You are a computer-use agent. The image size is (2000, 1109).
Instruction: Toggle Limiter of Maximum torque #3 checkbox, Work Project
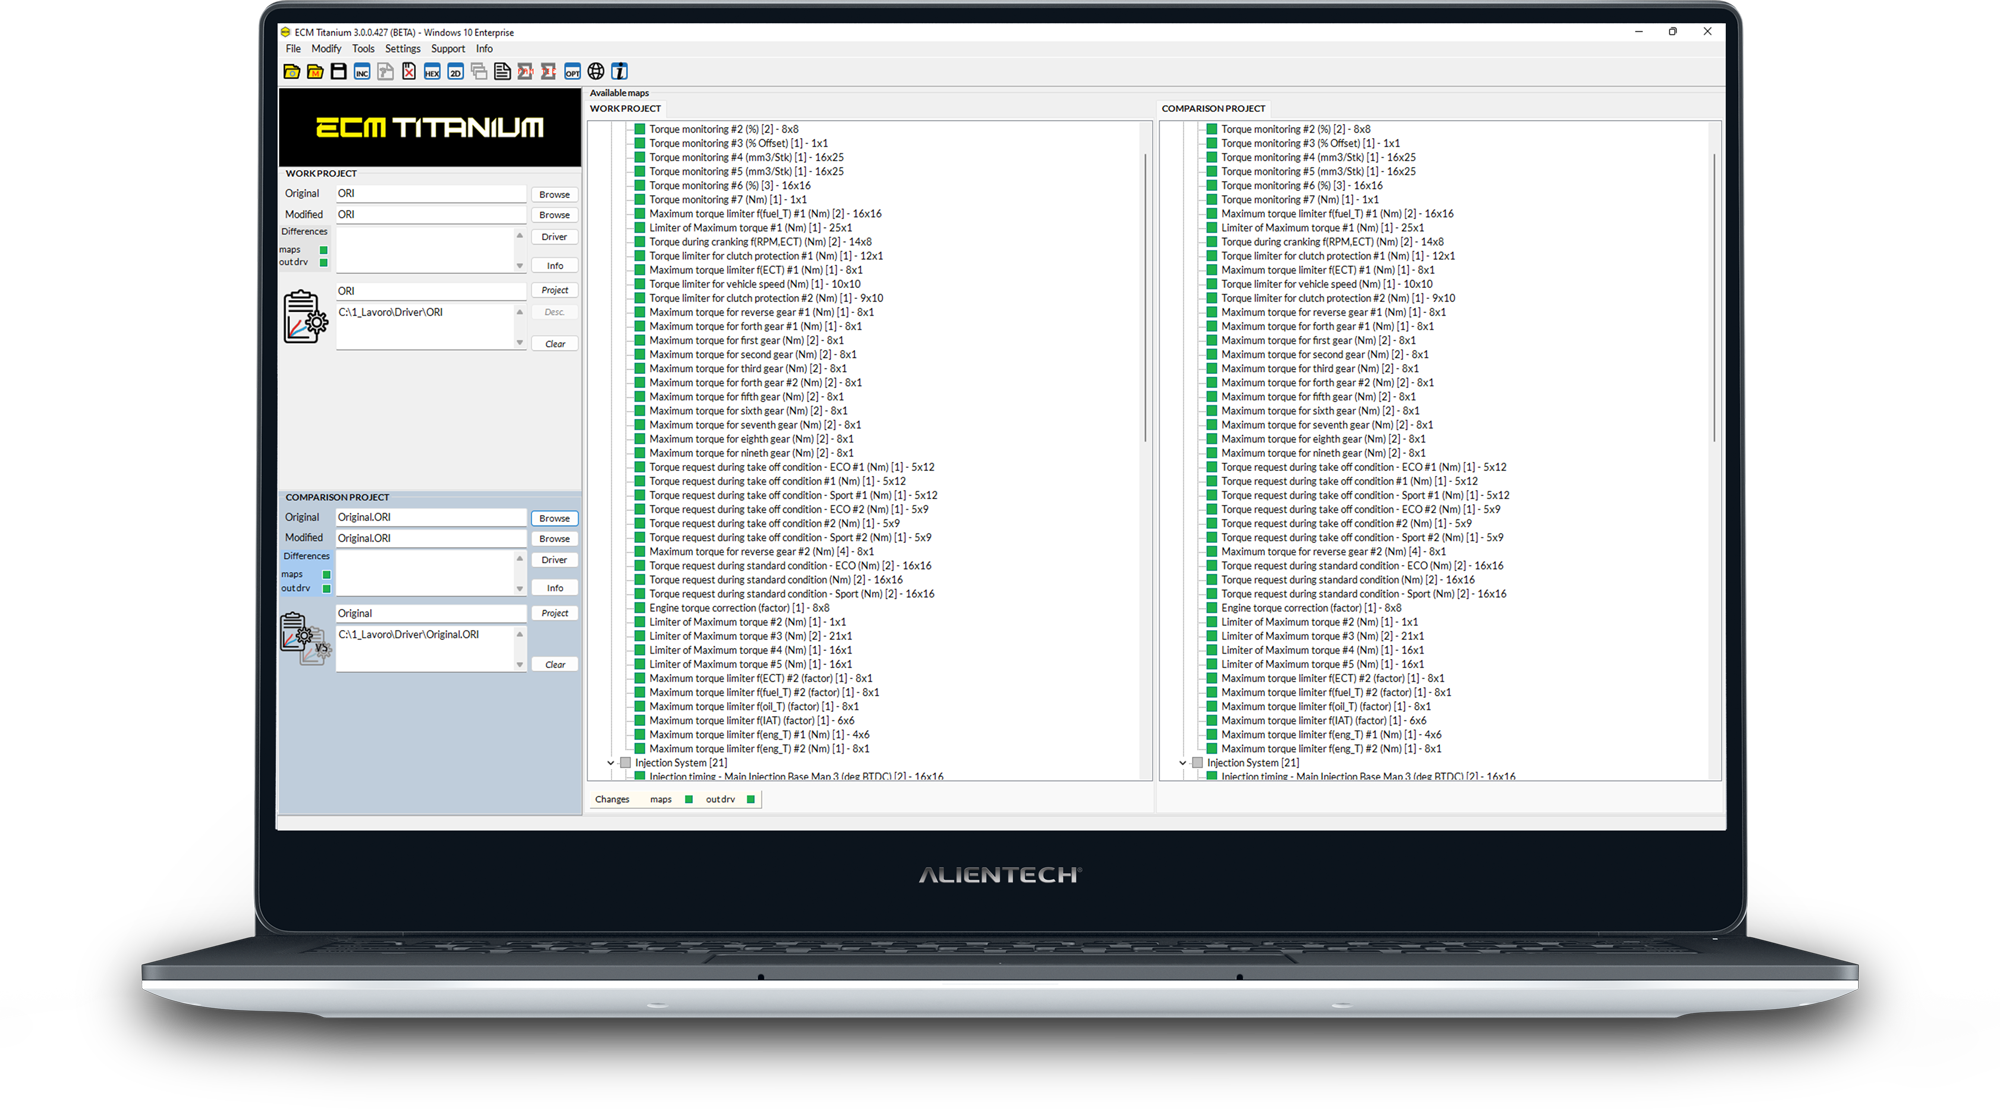(640, 636)
